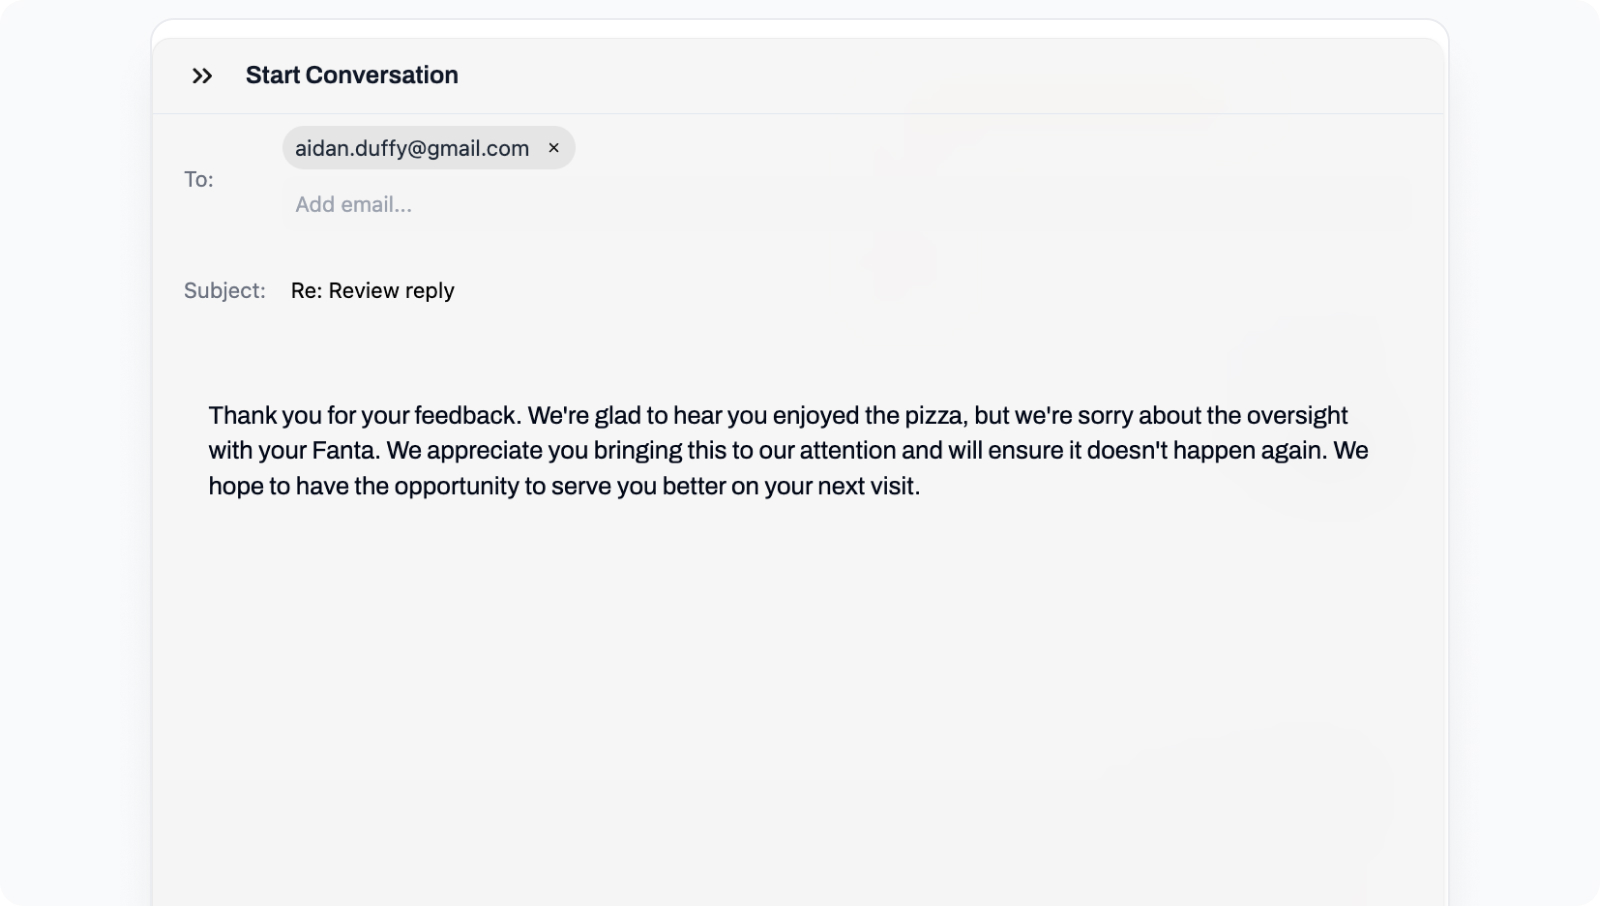Place cursor before "Thank you" in message
The image size is (1600, 906).
(x=209, y=415)
